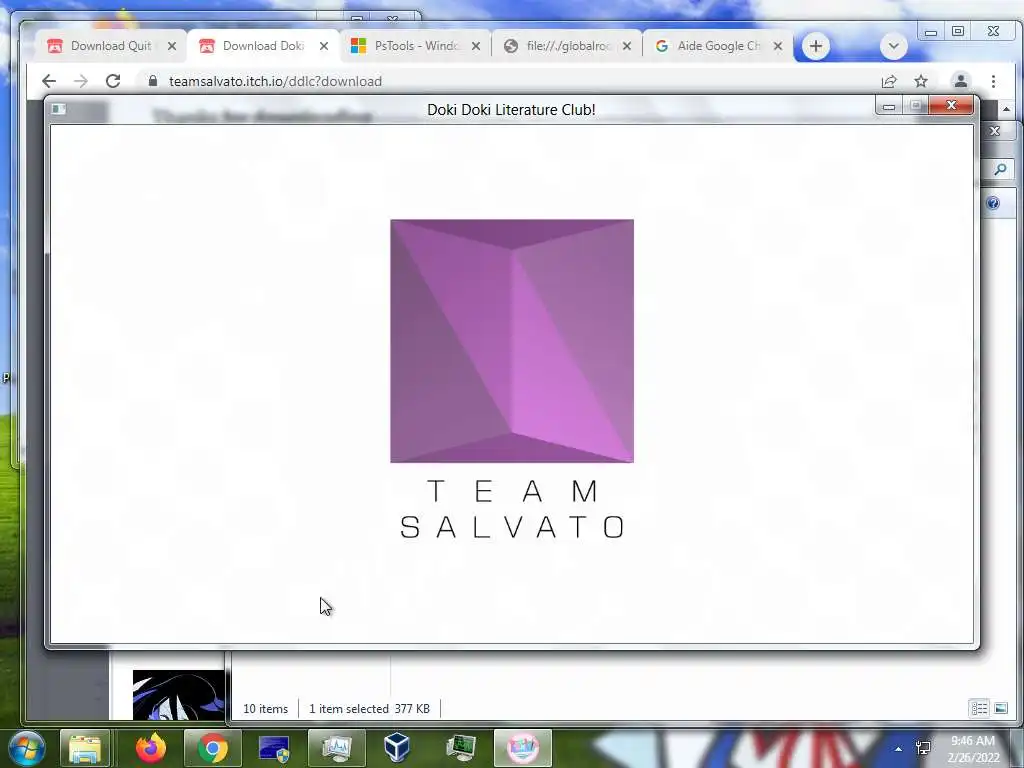Expand the tab search dropdown arrow
Viewport: 1024px width, 768px height.
[893, 46]
